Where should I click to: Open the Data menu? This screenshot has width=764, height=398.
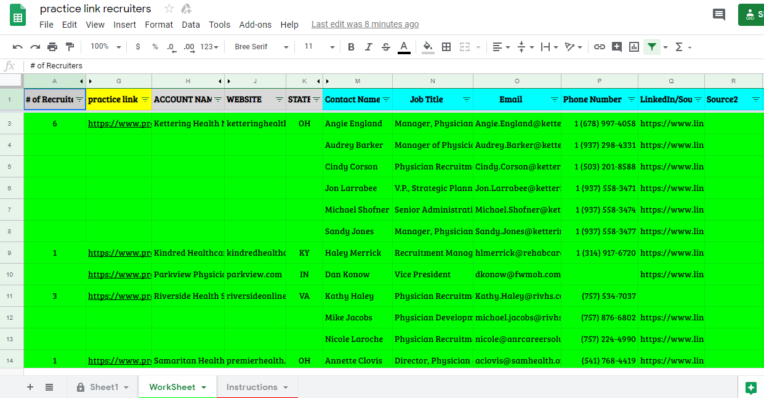[191, 24]
